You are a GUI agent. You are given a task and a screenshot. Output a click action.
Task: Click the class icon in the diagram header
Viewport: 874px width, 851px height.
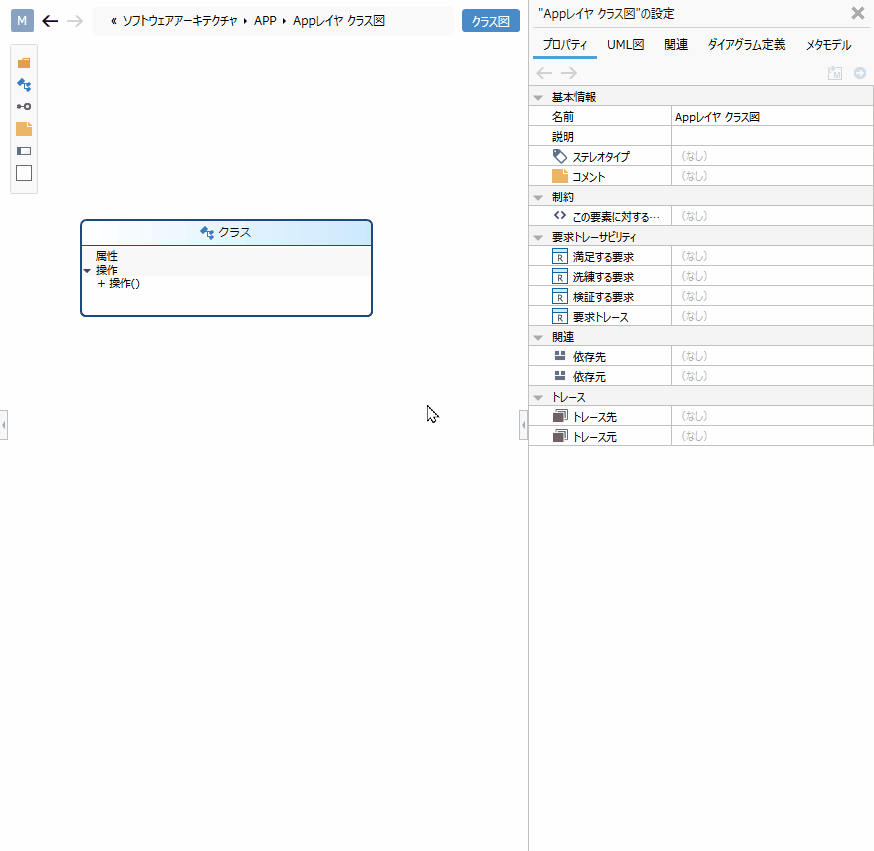pyautogui.click(x=207, y=232)
